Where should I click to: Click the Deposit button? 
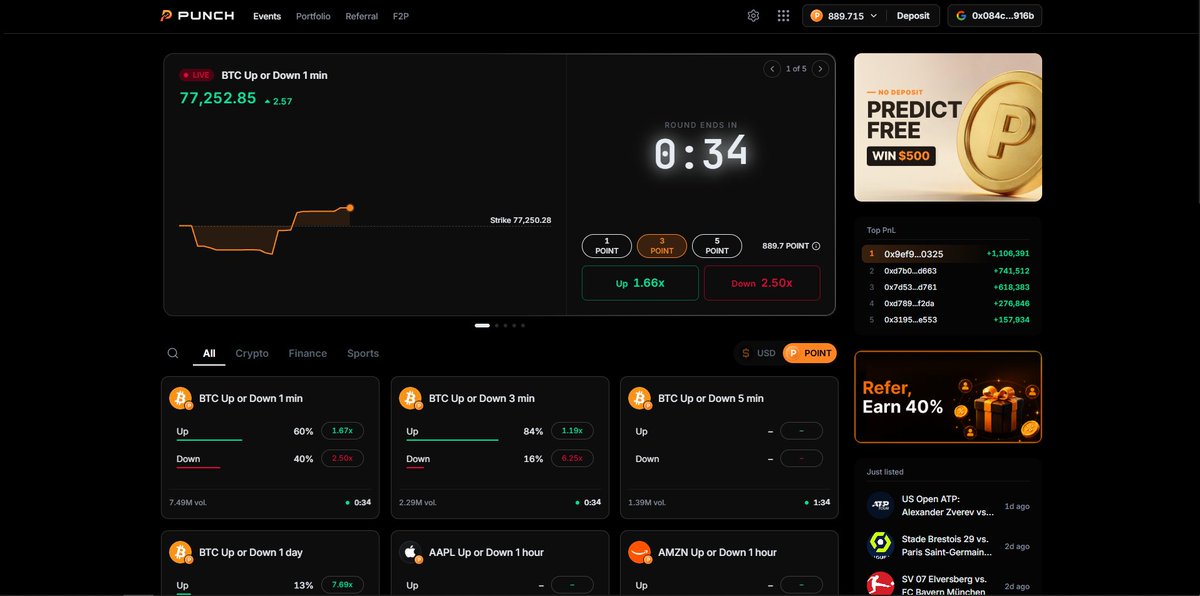point(913,16)
